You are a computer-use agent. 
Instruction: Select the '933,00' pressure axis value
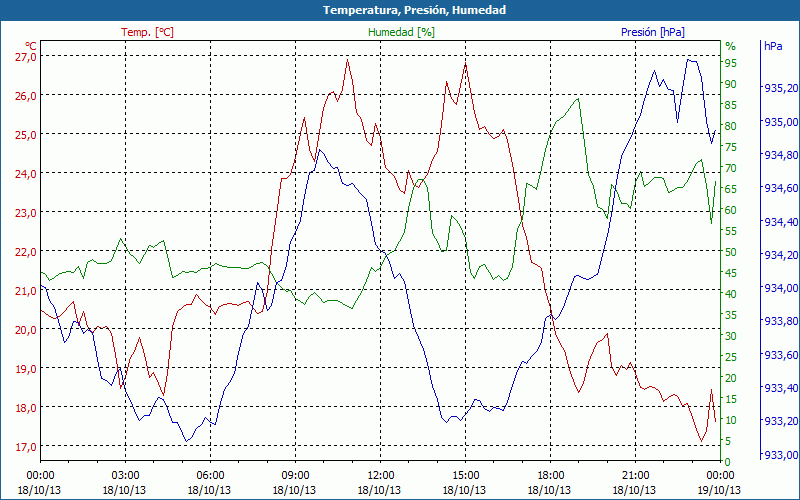[x=781, y=454]
